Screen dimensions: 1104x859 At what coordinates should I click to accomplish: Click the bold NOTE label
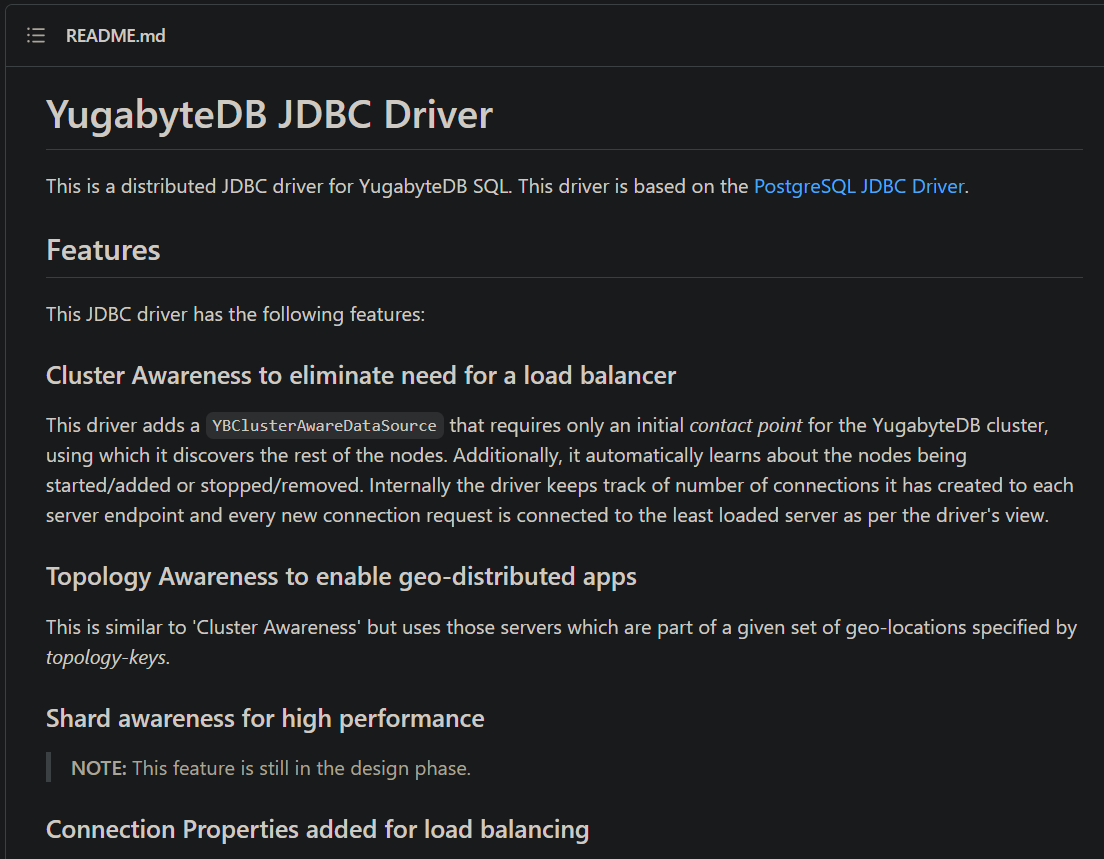point(98,768)
